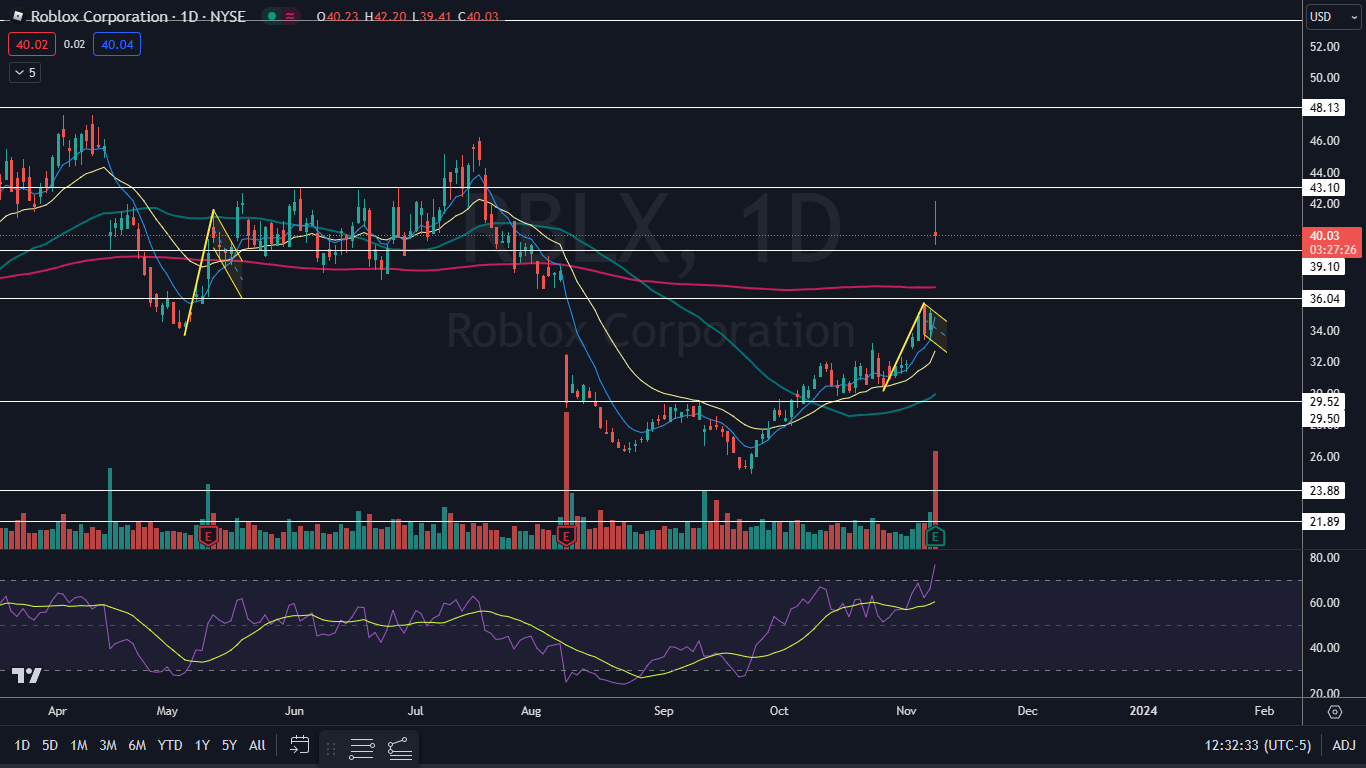This screenshot has width=1366, height=768.
Task: Click the horizontal line drawing tool icon
Action: (x=362, y=747)
